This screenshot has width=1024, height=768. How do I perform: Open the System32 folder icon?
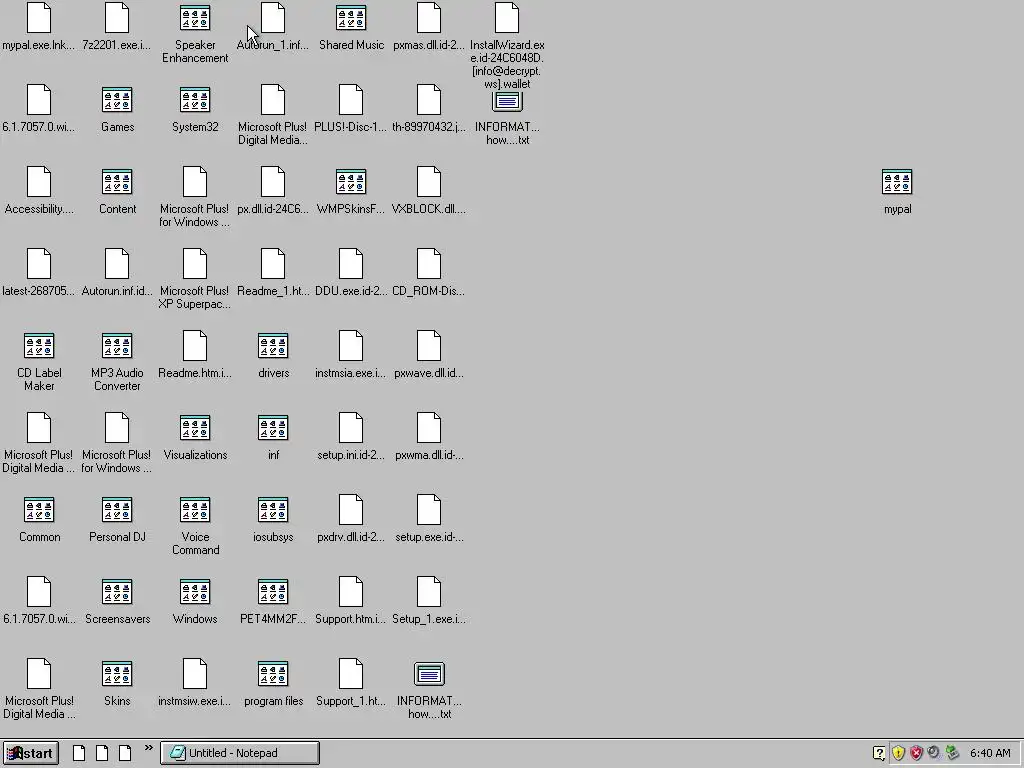pyautogui.click(x=195, y=100)
